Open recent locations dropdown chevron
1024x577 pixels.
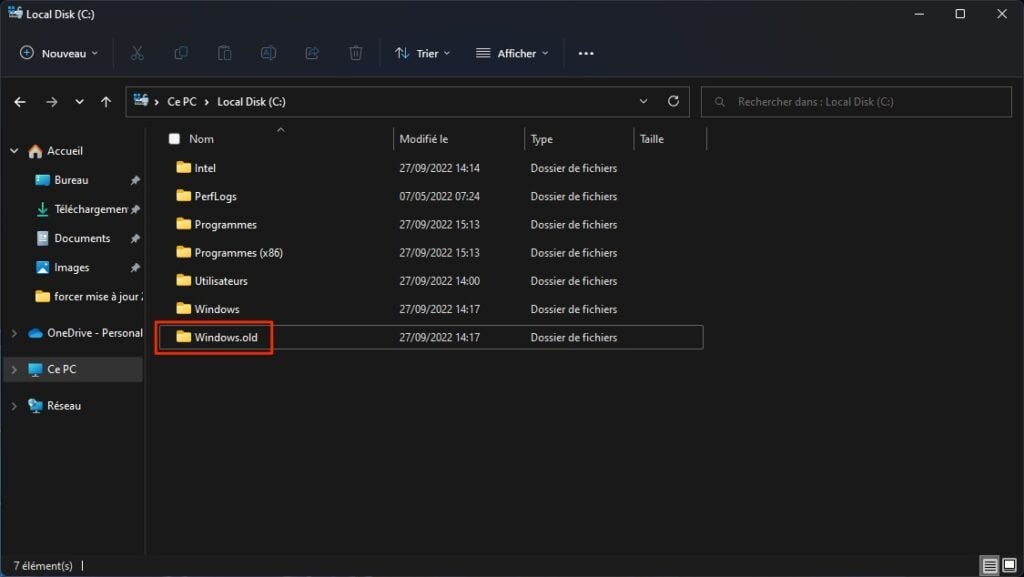click(79, 102)
